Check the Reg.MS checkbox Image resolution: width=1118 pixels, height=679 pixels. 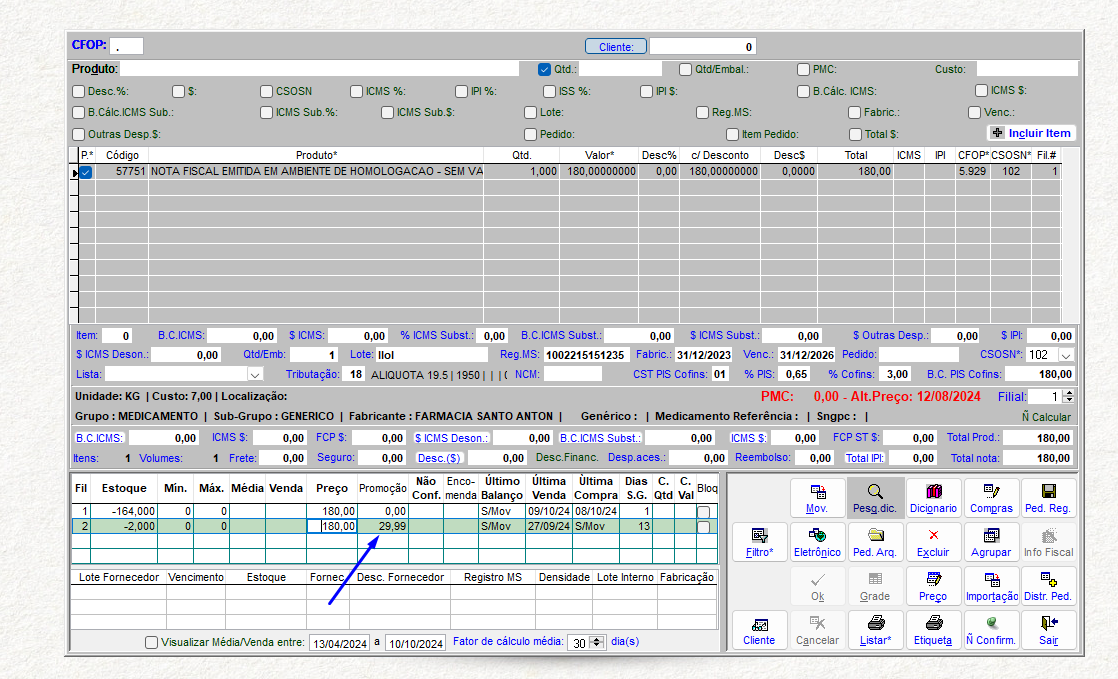click(x=702, y=112)
